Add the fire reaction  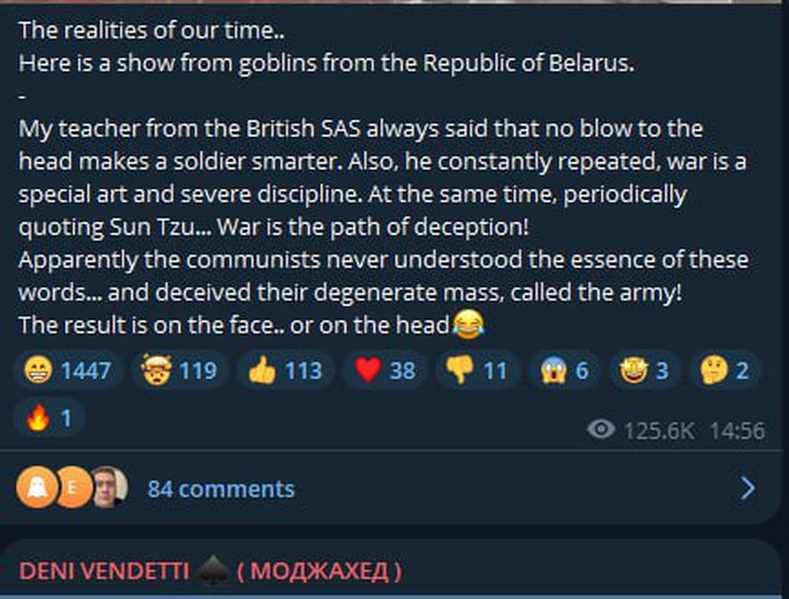[x=49, y=417]
